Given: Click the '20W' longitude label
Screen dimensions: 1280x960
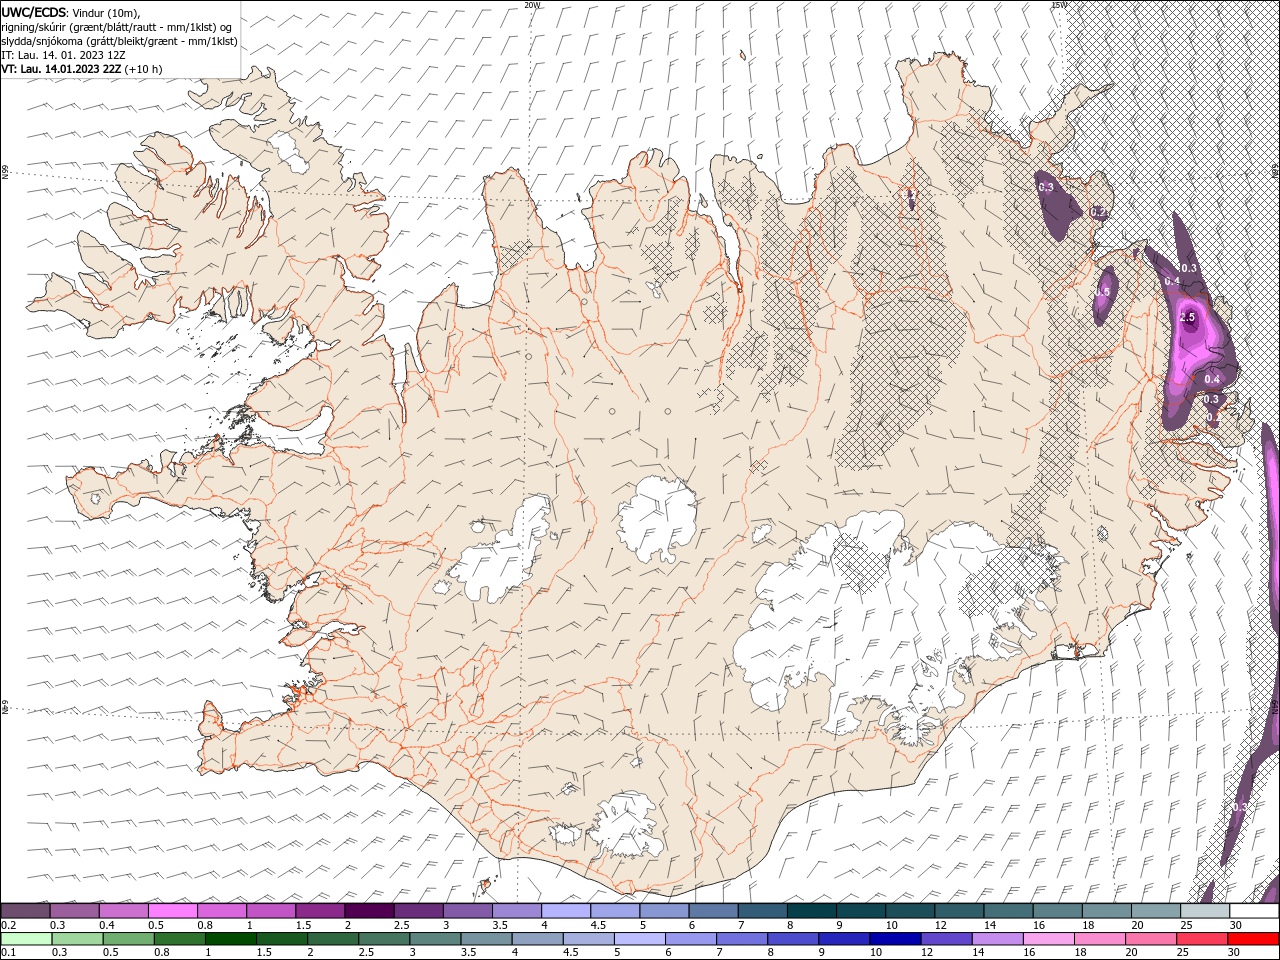Looking at the screenshot, I should pyautogui.click(x=532, y=5).
